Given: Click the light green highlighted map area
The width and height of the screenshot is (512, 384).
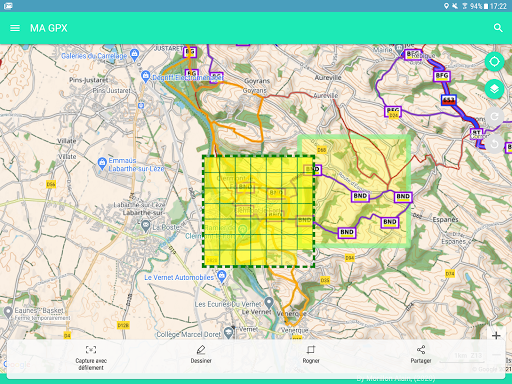Looking at the screenshot, I should pyautogui.click(x=363, y=191).
